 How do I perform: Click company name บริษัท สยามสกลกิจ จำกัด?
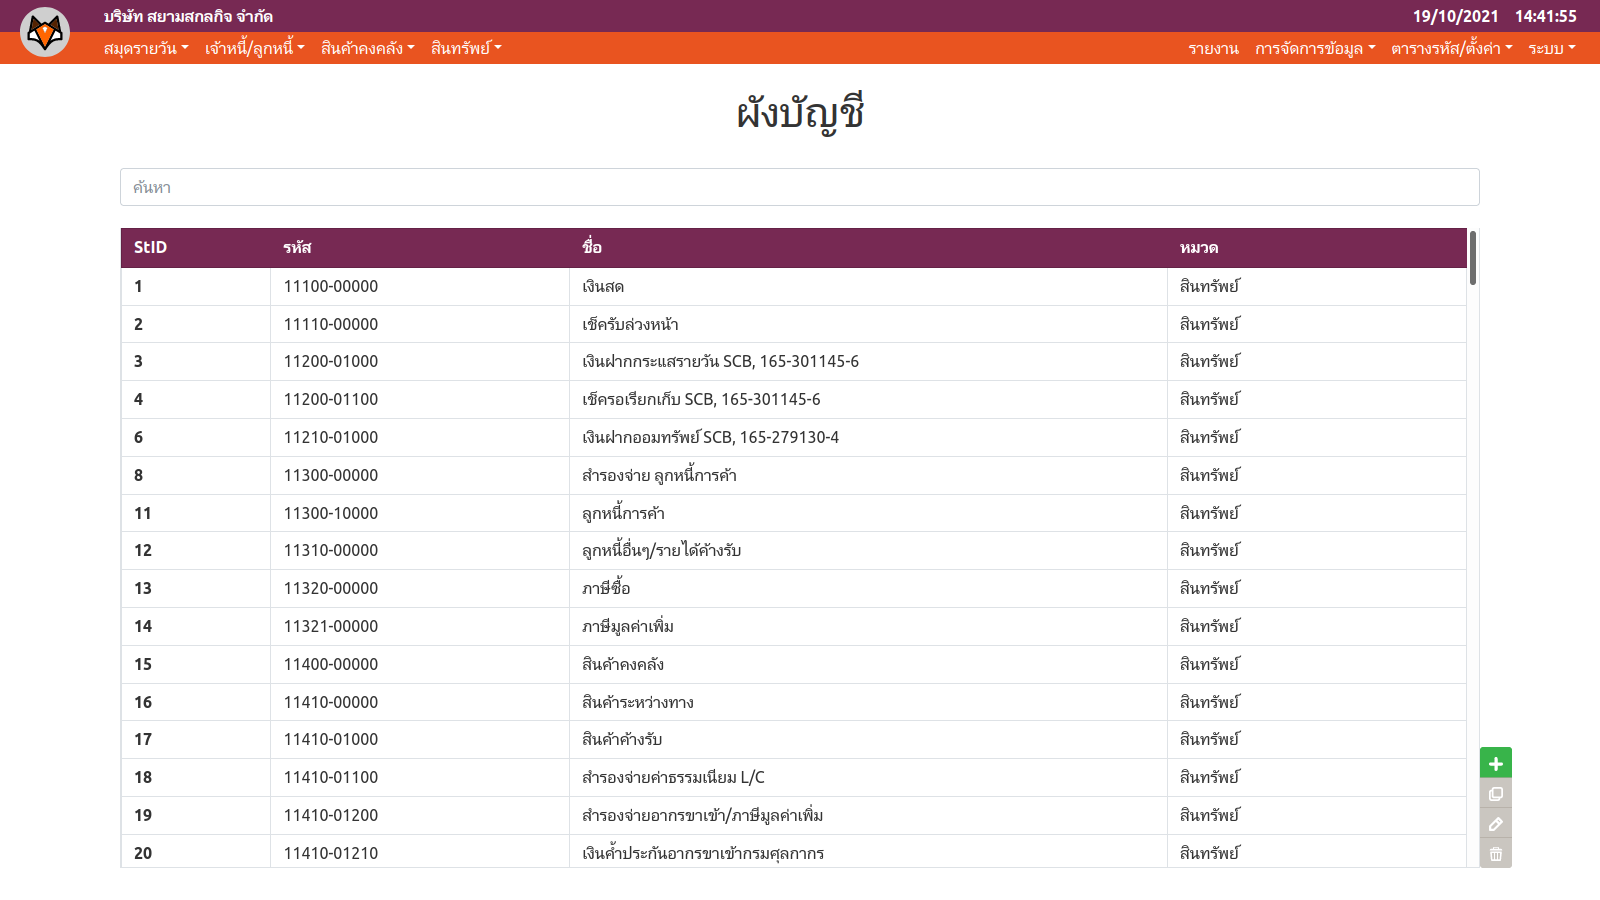[188, 16]
